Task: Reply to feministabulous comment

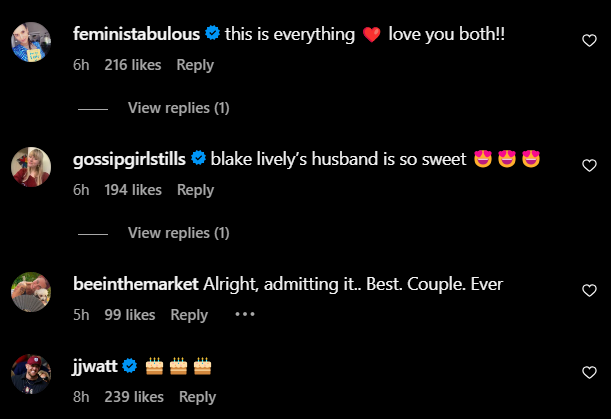Action: click(195, 65)
